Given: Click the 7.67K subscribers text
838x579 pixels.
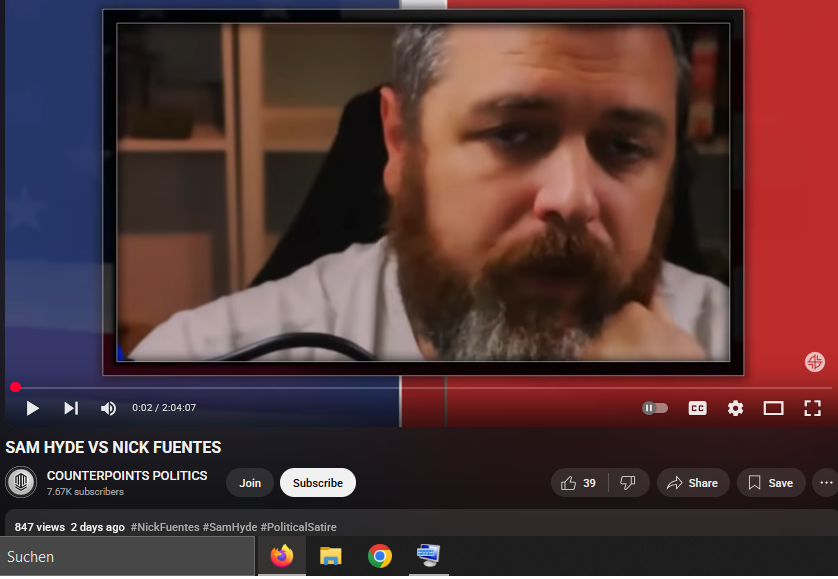Looking at the screenshot, I should tap(86, 492).
